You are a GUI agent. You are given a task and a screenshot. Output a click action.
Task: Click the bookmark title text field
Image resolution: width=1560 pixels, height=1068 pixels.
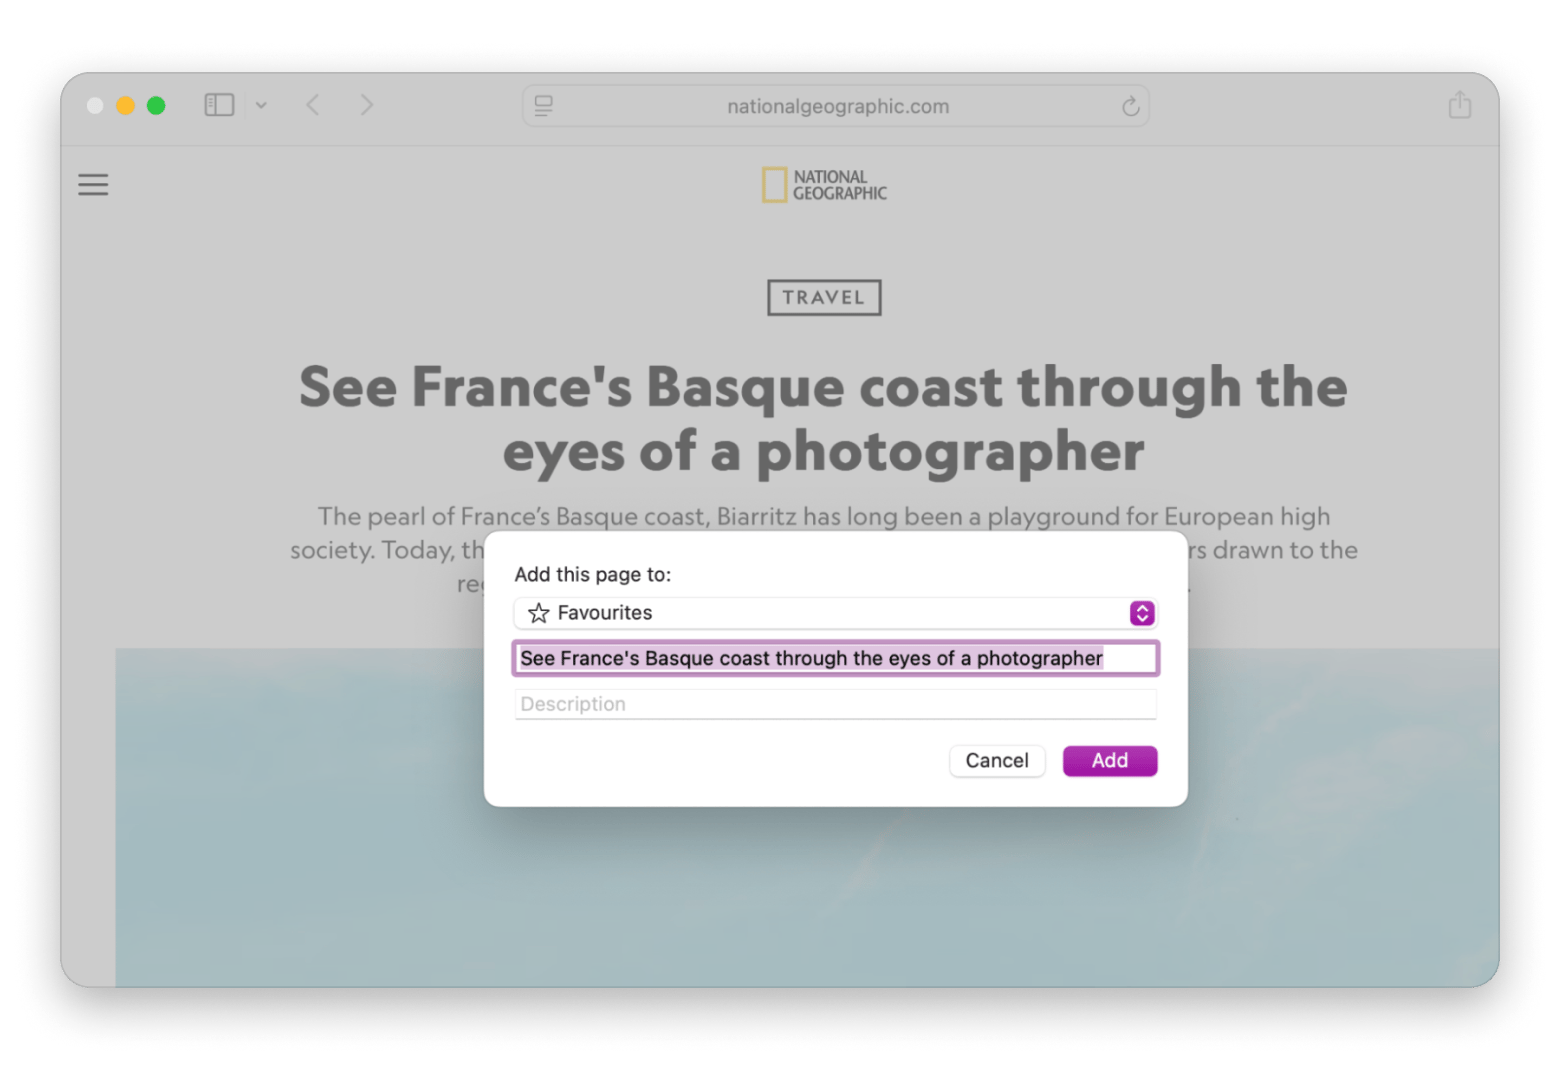click(835, 658)
